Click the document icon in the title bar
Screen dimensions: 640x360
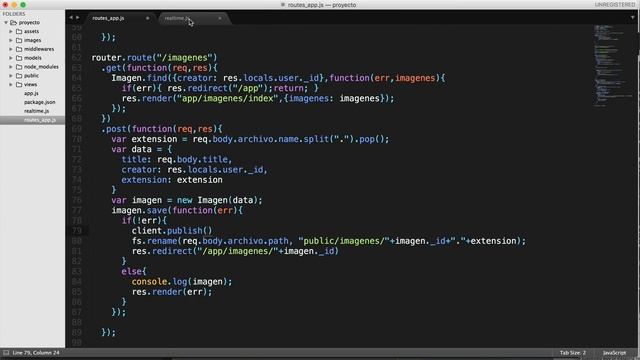[x=283, y=5]
